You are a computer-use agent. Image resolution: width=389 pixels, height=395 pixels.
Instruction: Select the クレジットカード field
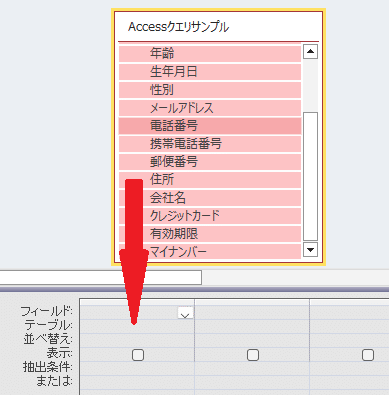(210, 216)
